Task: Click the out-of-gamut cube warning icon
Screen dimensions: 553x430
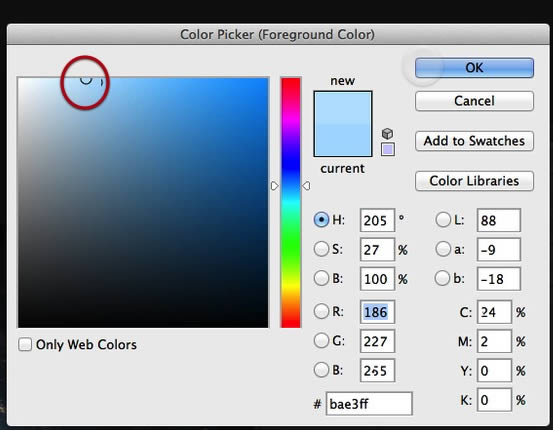Action: coord(387,134)
